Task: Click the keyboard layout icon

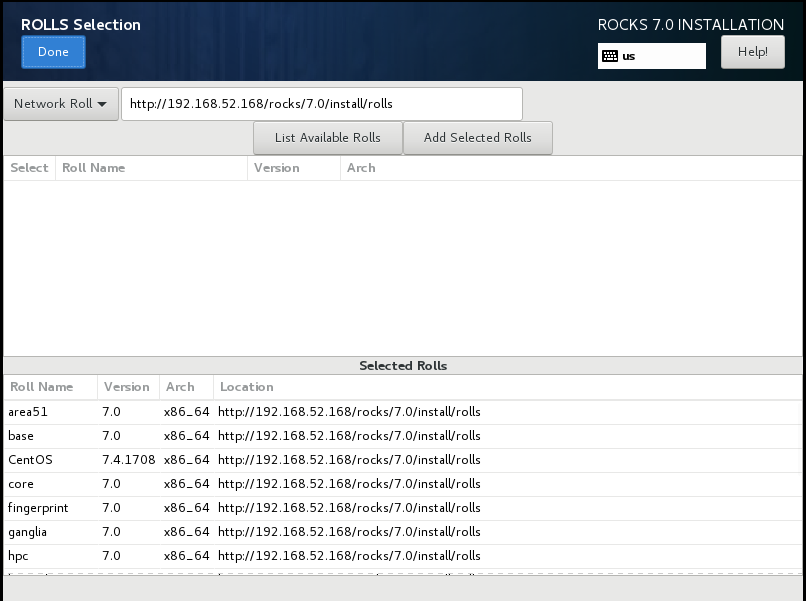Action: [x=610, y=56]
